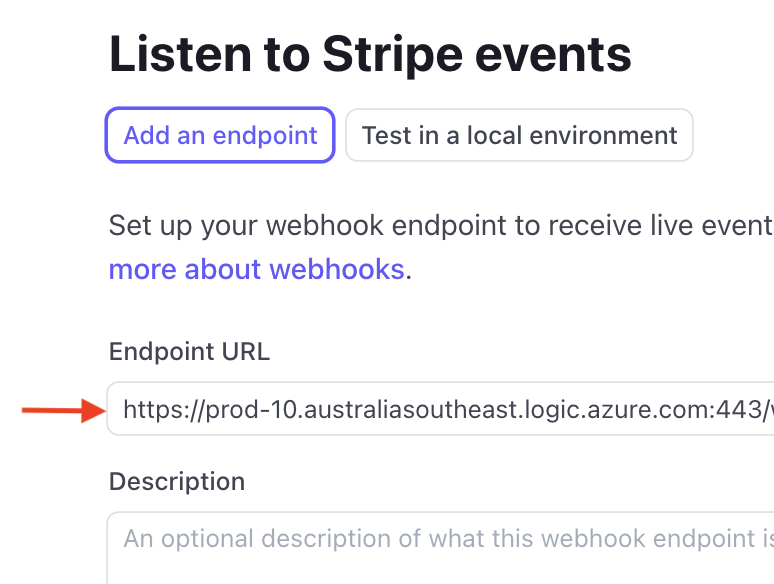Screen dimensions: 774x584
Task: Click the Description field label
Action: (x=176, y=481)
